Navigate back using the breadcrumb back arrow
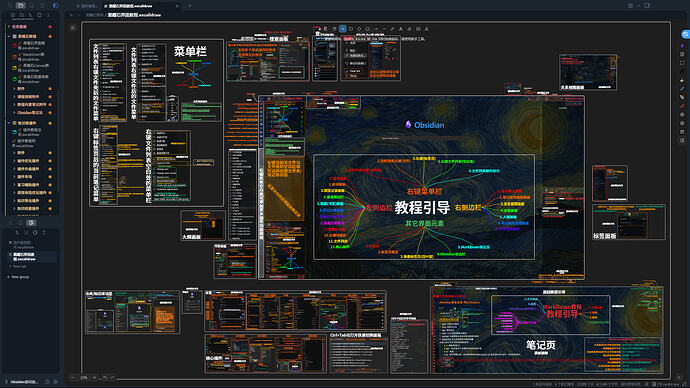Viewport: 690px width, 388px height. 71,15
